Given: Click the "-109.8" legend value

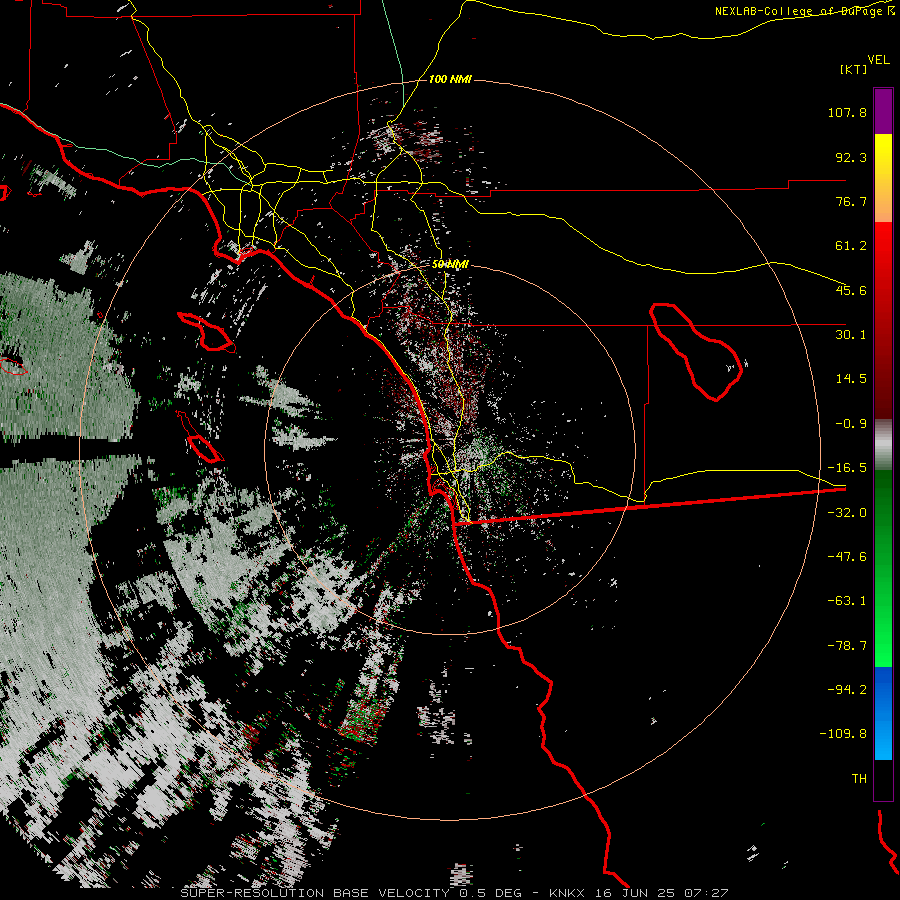Looking at the screenshot, I should pos(843,734).
